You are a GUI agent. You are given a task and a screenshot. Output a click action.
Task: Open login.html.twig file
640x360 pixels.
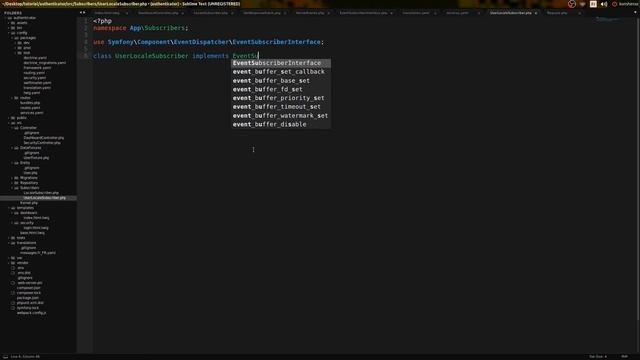pyautogui.click(x=36, y=228)
